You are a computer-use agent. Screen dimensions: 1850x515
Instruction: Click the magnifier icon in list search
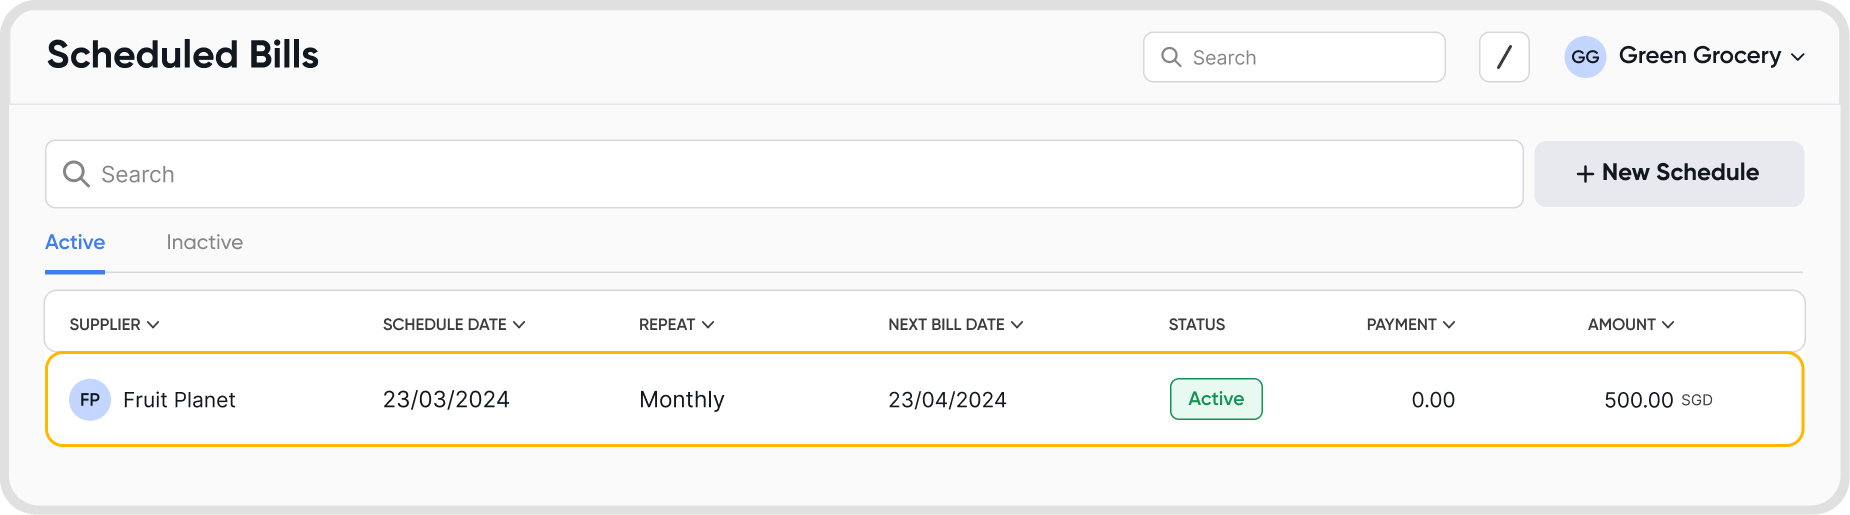click(76, 174)
